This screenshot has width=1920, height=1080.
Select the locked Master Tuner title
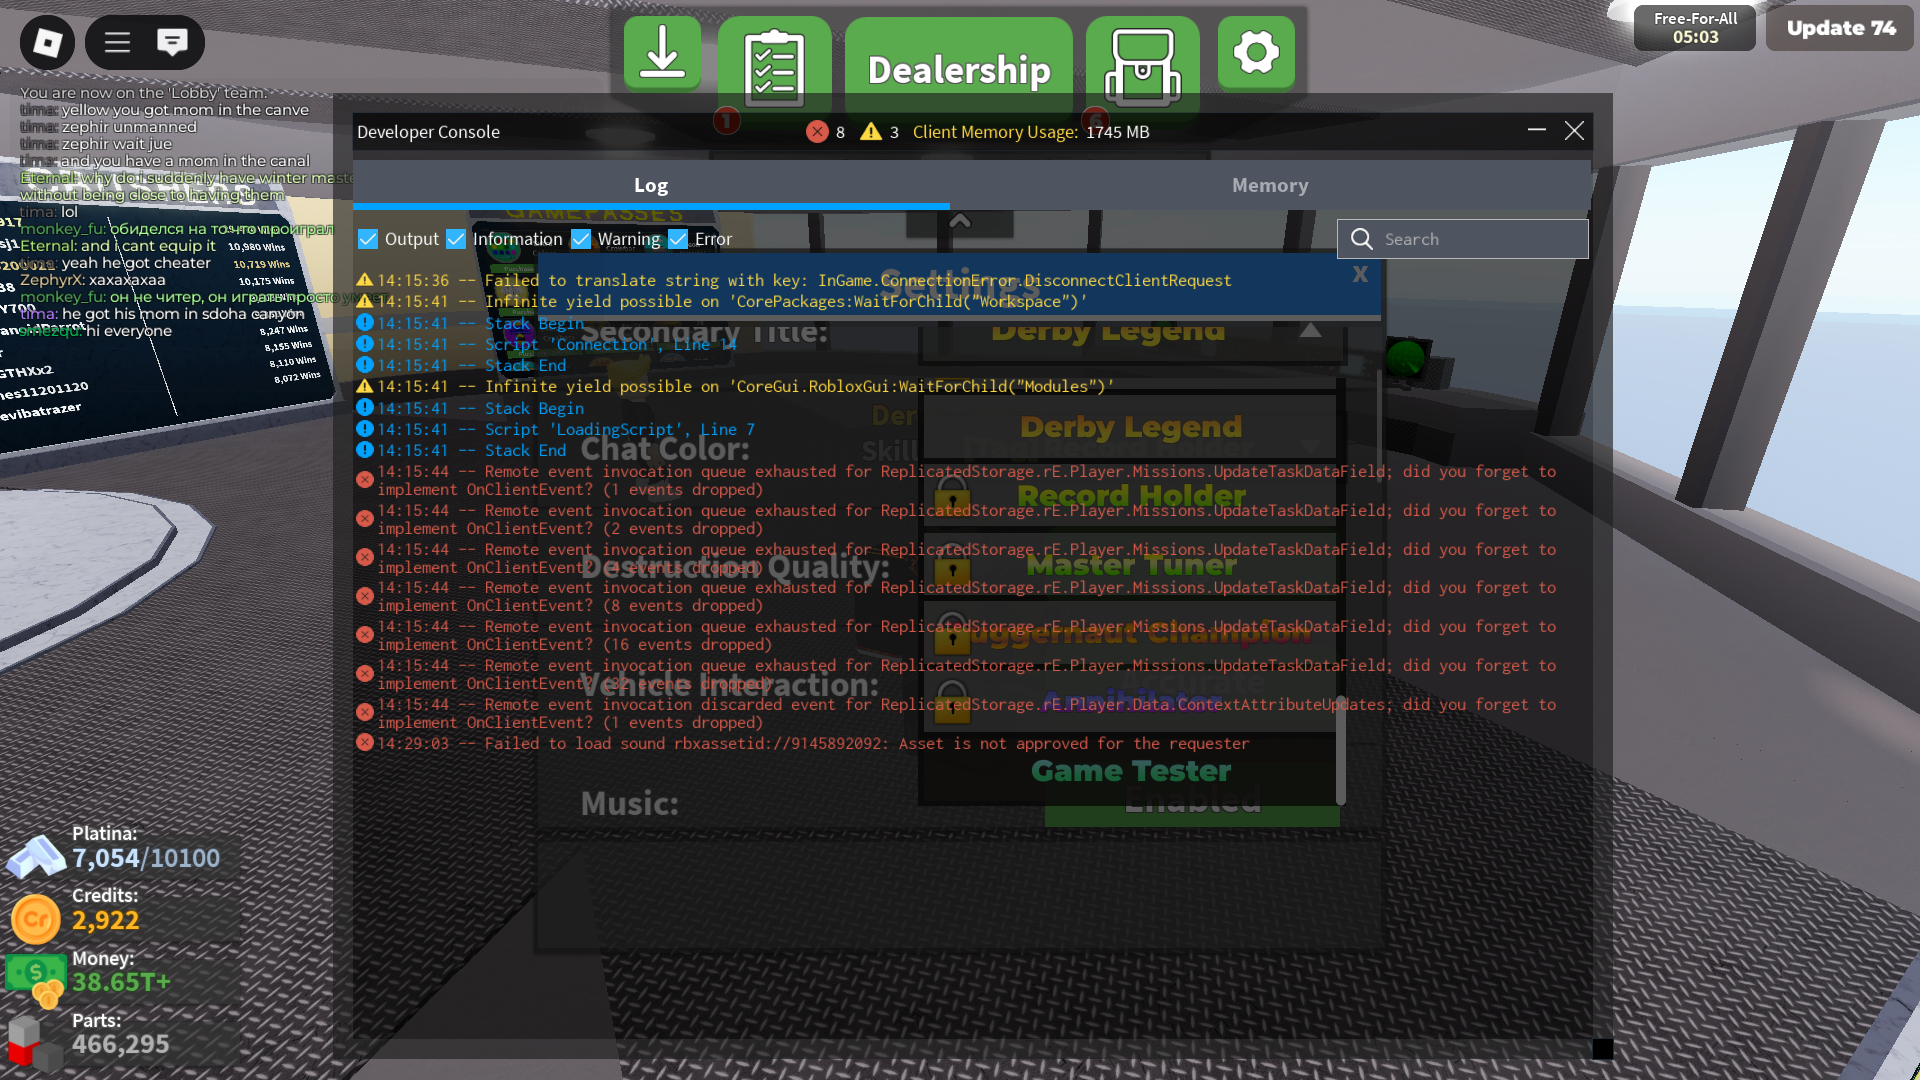[1130, 565]
